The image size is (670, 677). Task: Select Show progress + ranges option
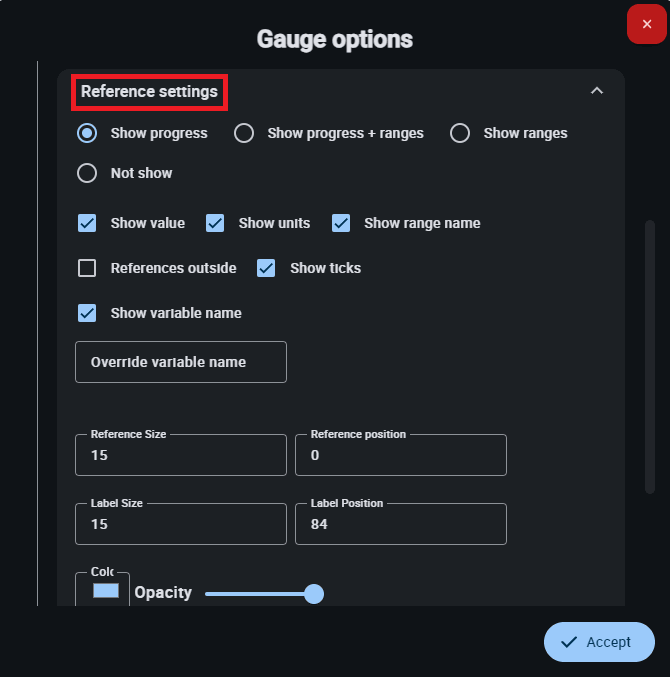pyautogui.click(x=244, y=133)
